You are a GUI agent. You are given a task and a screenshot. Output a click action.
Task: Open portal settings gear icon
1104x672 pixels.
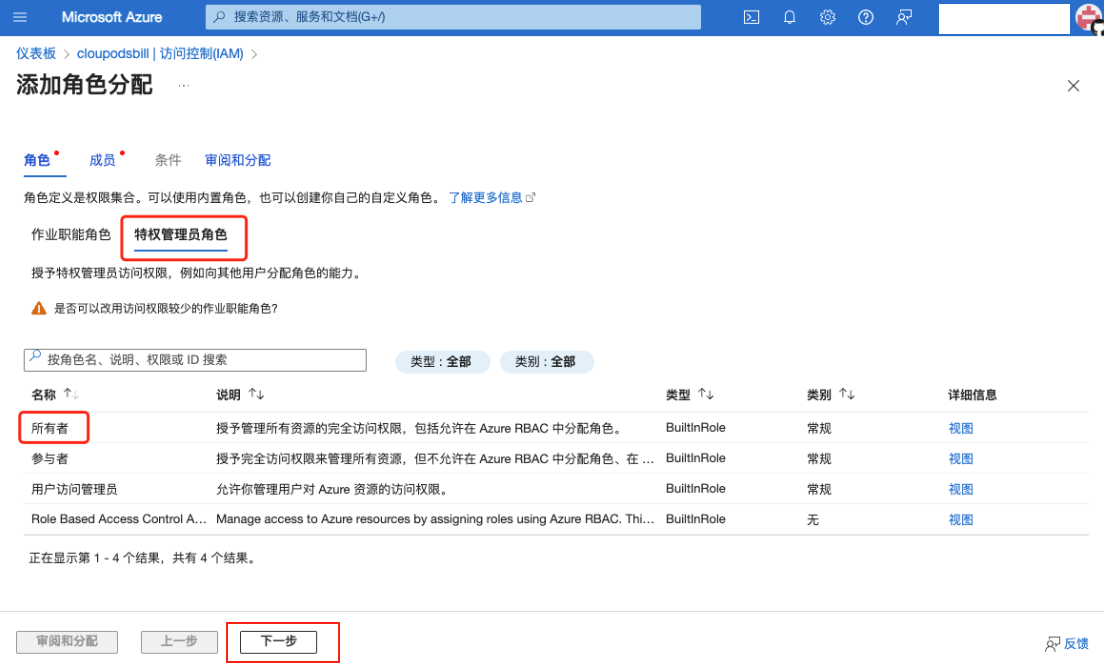pos(827,17)
